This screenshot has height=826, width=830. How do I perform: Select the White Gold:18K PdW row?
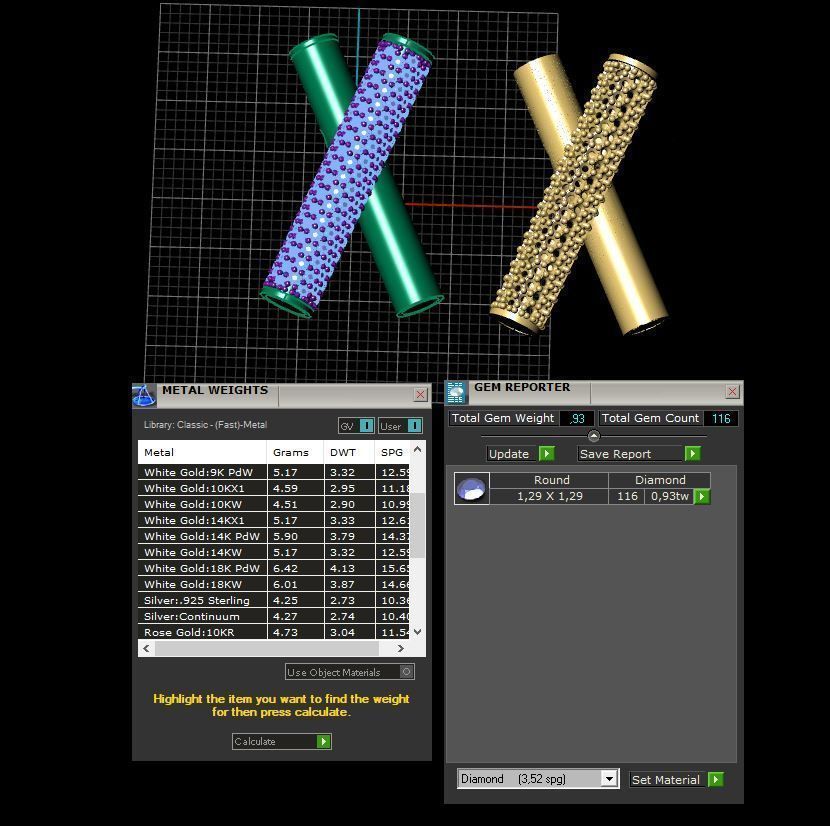pyautogui.click(x=274, y=568)
